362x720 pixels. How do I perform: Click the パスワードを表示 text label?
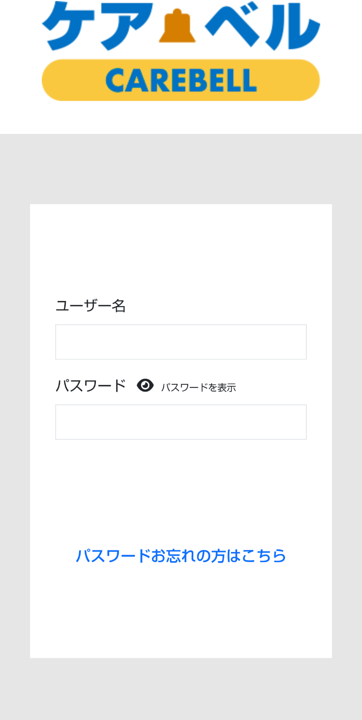click(x=198, y=388)
